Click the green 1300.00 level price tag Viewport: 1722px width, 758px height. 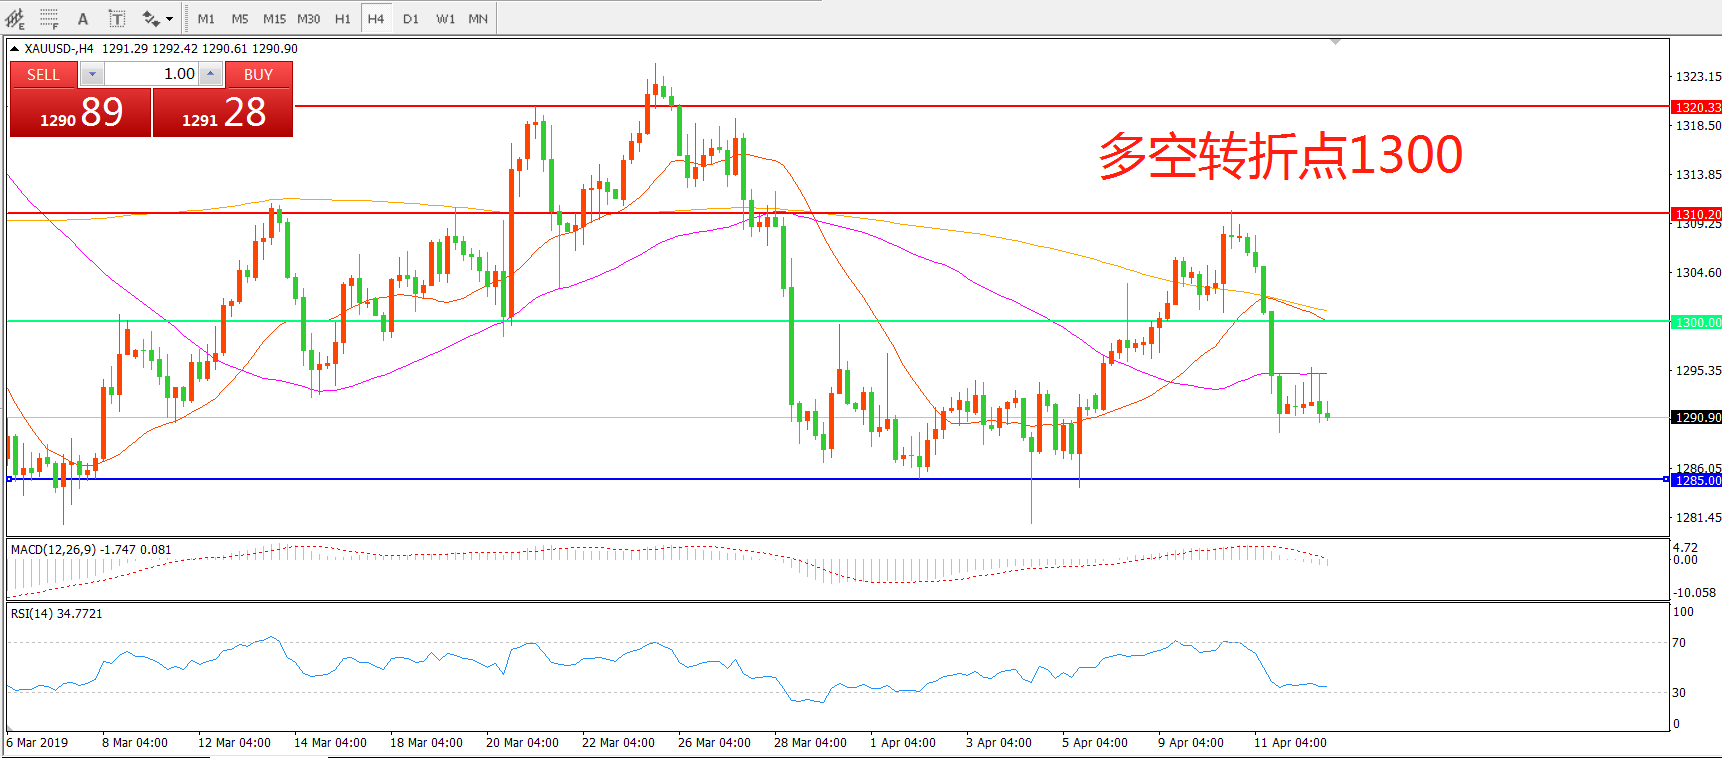1697,322
